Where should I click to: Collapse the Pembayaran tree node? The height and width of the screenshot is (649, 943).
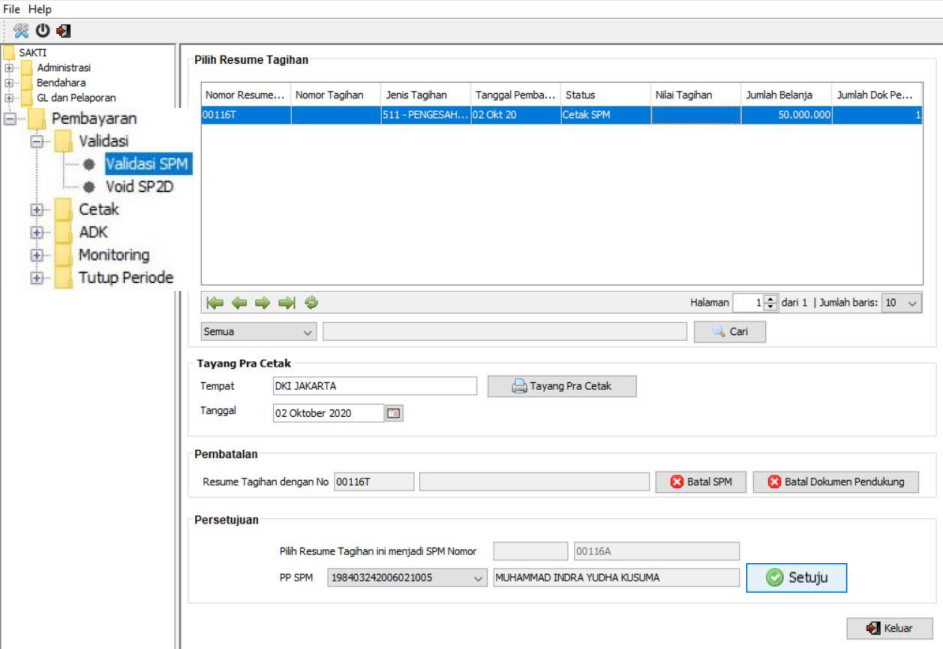11,119
